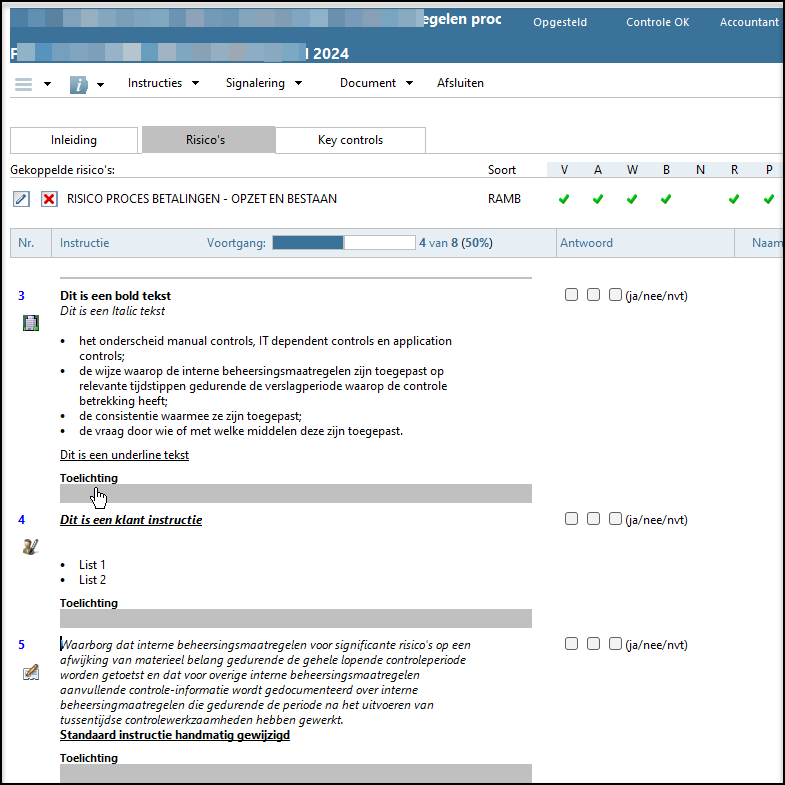Switch to the Inleiding tab
The image size is (785, 785).
click(74, 140)
